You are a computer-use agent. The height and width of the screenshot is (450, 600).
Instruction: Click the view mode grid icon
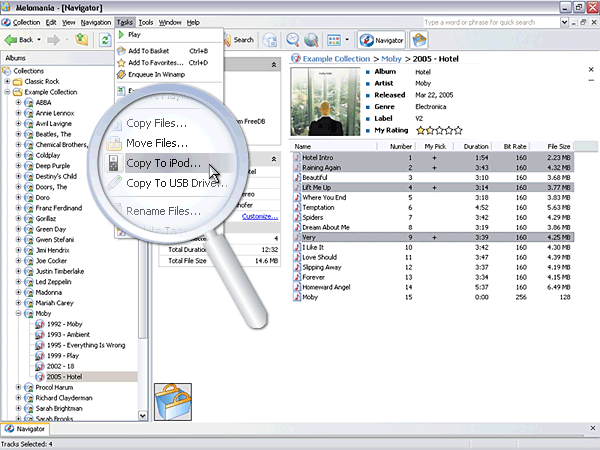tap(334, 40)
